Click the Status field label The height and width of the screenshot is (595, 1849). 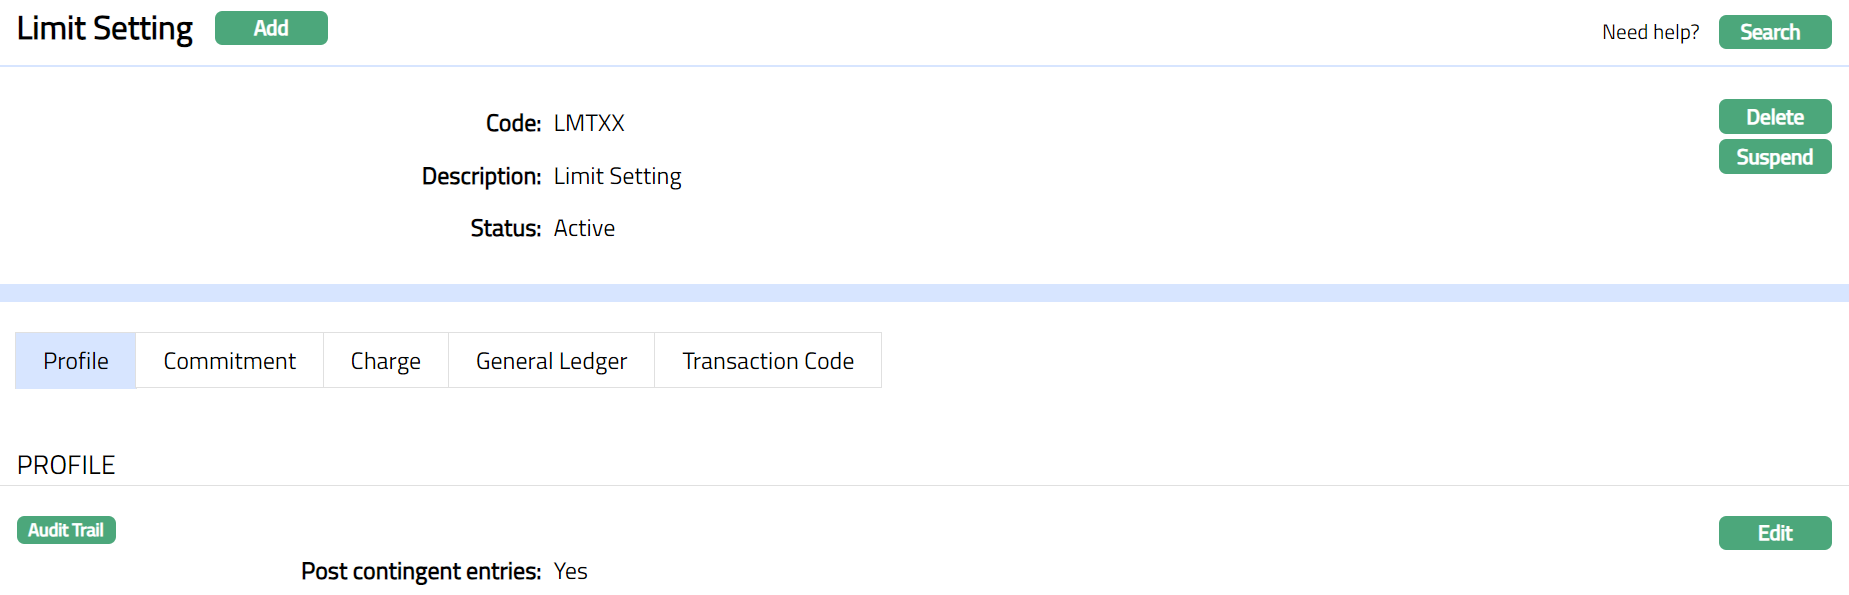(505, 228)
